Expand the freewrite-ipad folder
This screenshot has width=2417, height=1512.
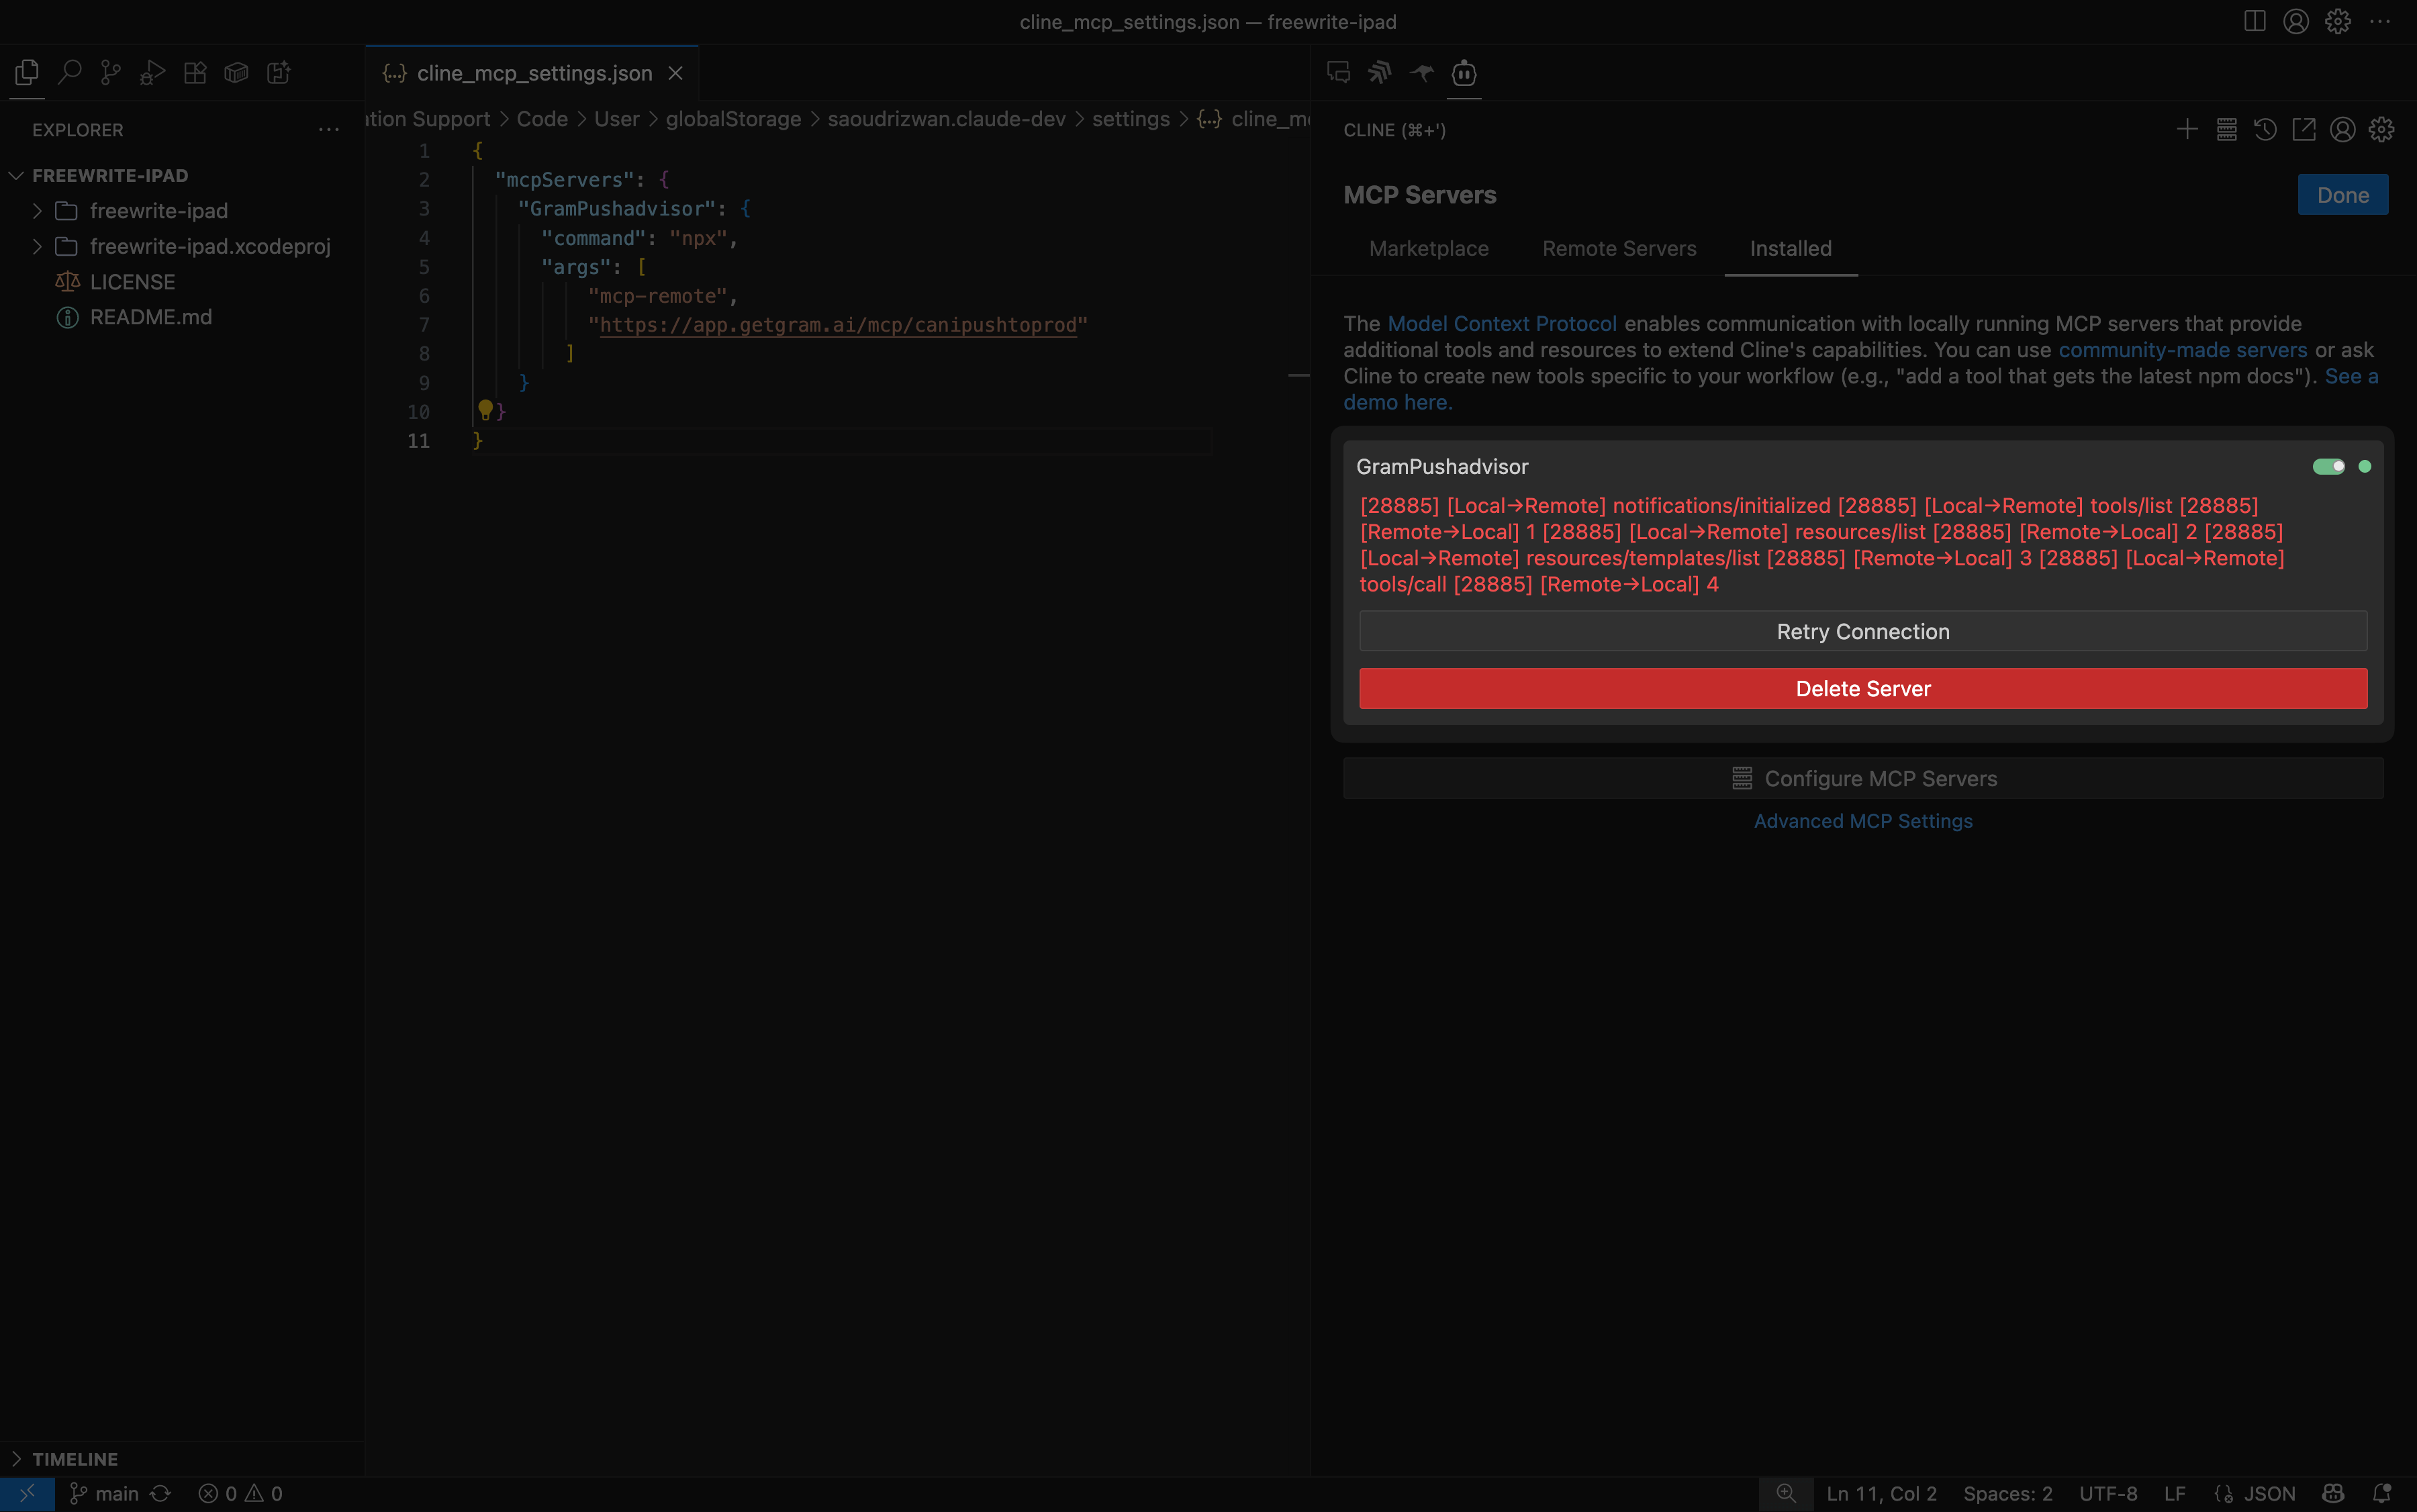pyautogui.click(x=37, y=211)
